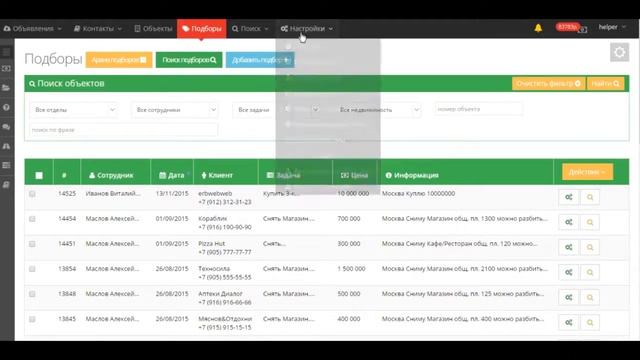Viewport: 640px width, 360px height.
Task: Expand the Все задачи dropdown
Action: tap(276, 110)
